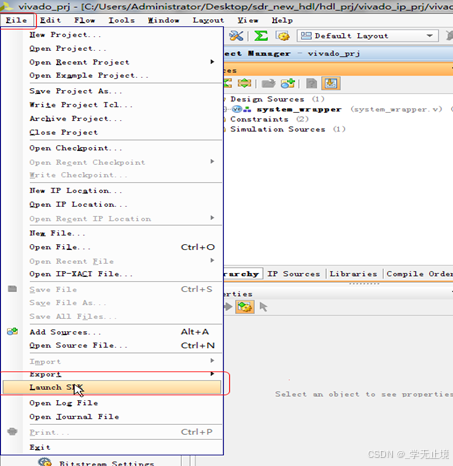Click Bitstream Settings in Flow Navigator
453x466 pixels.
107,463
